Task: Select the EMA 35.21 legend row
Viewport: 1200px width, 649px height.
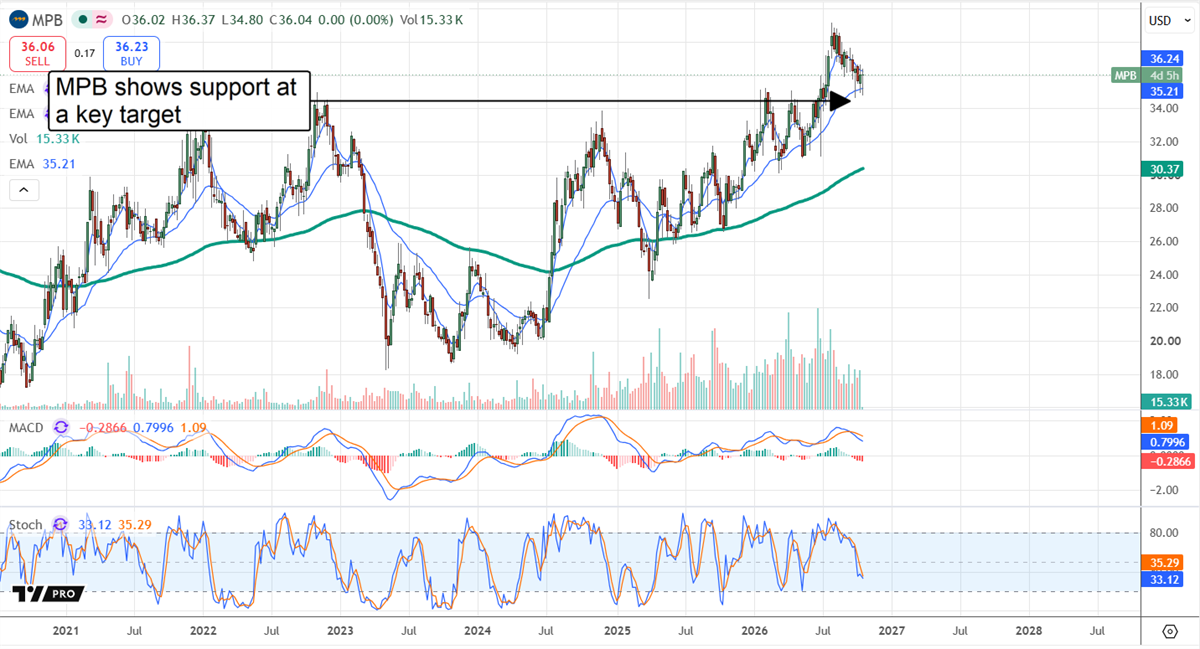Action: point(41,164)
